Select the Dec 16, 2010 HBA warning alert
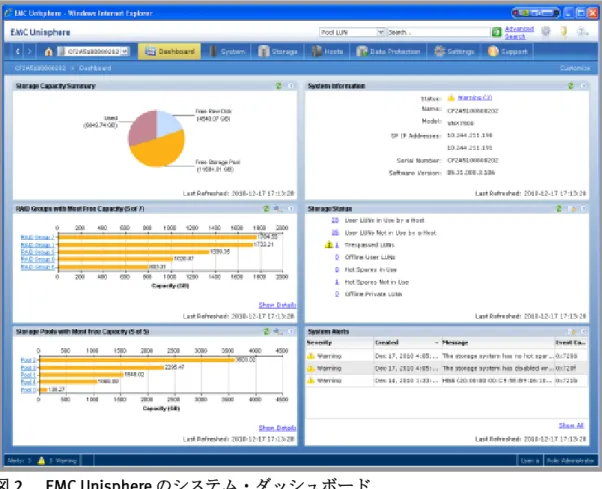 point(447,380)
